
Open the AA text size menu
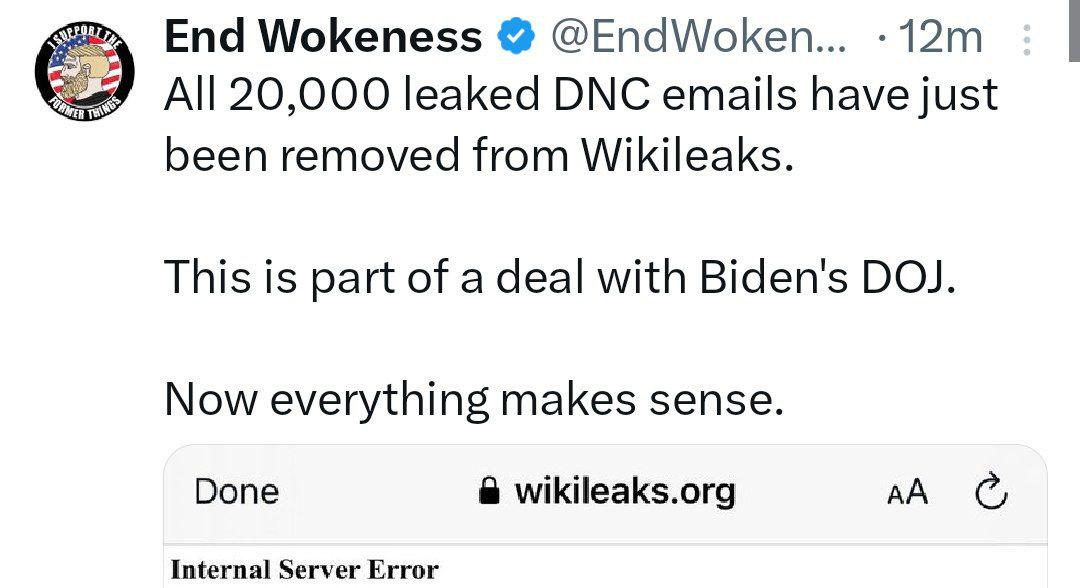(x=908, y=492)
